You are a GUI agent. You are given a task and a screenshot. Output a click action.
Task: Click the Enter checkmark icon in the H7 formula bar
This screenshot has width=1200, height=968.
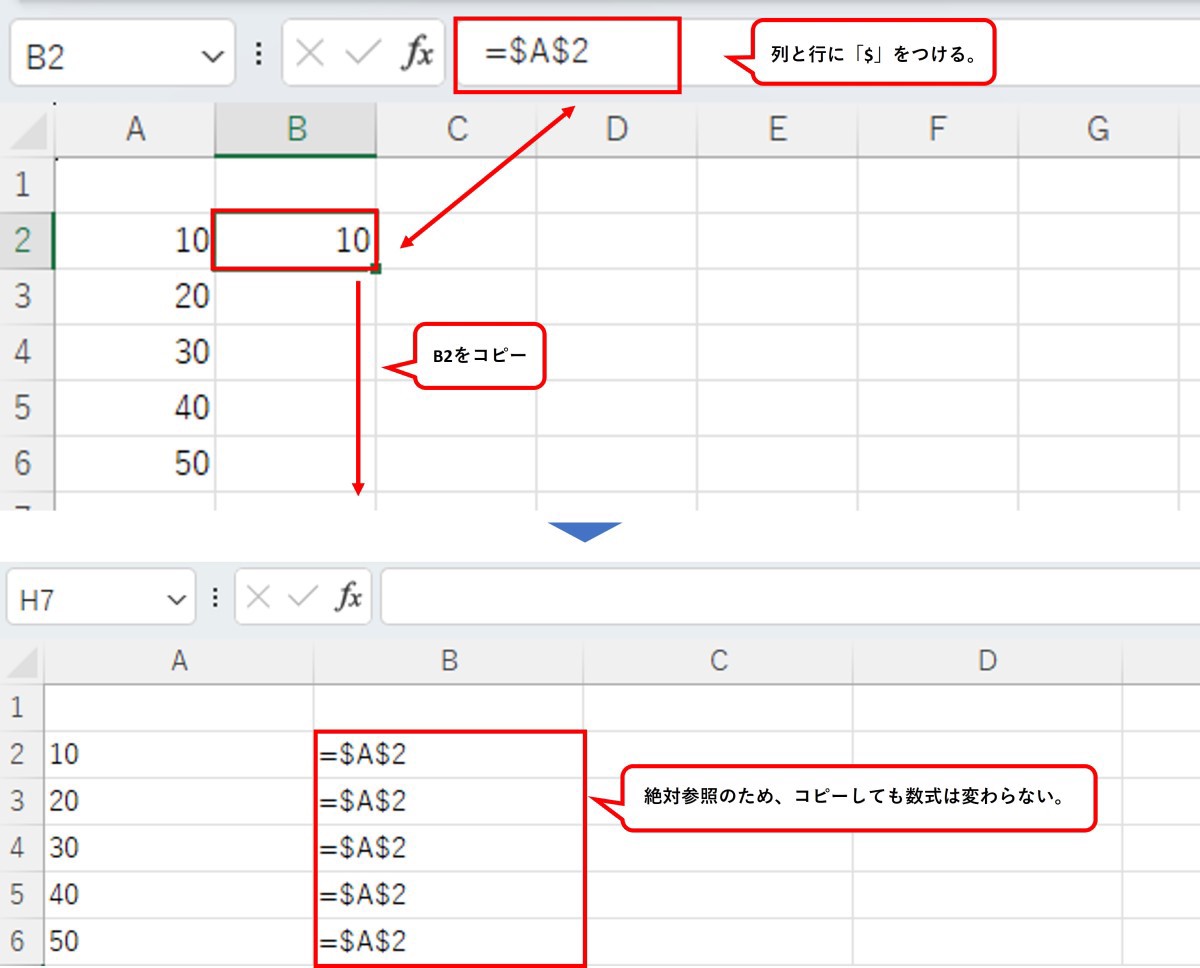tap(302, 598)
